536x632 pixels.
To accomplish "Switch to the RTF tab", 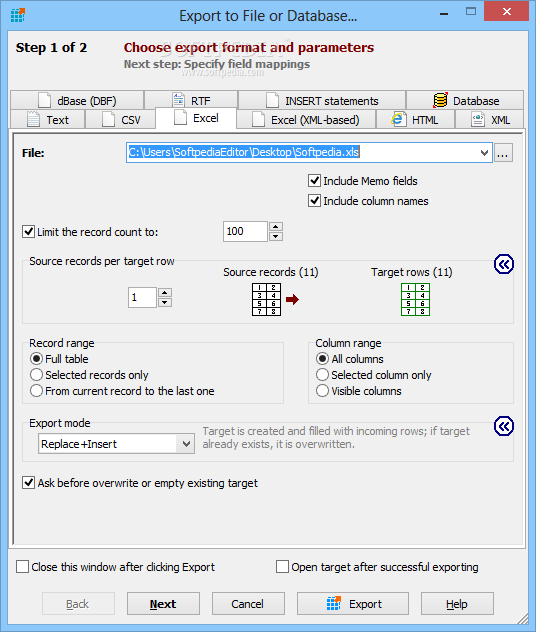I will [x=191, y=100].
